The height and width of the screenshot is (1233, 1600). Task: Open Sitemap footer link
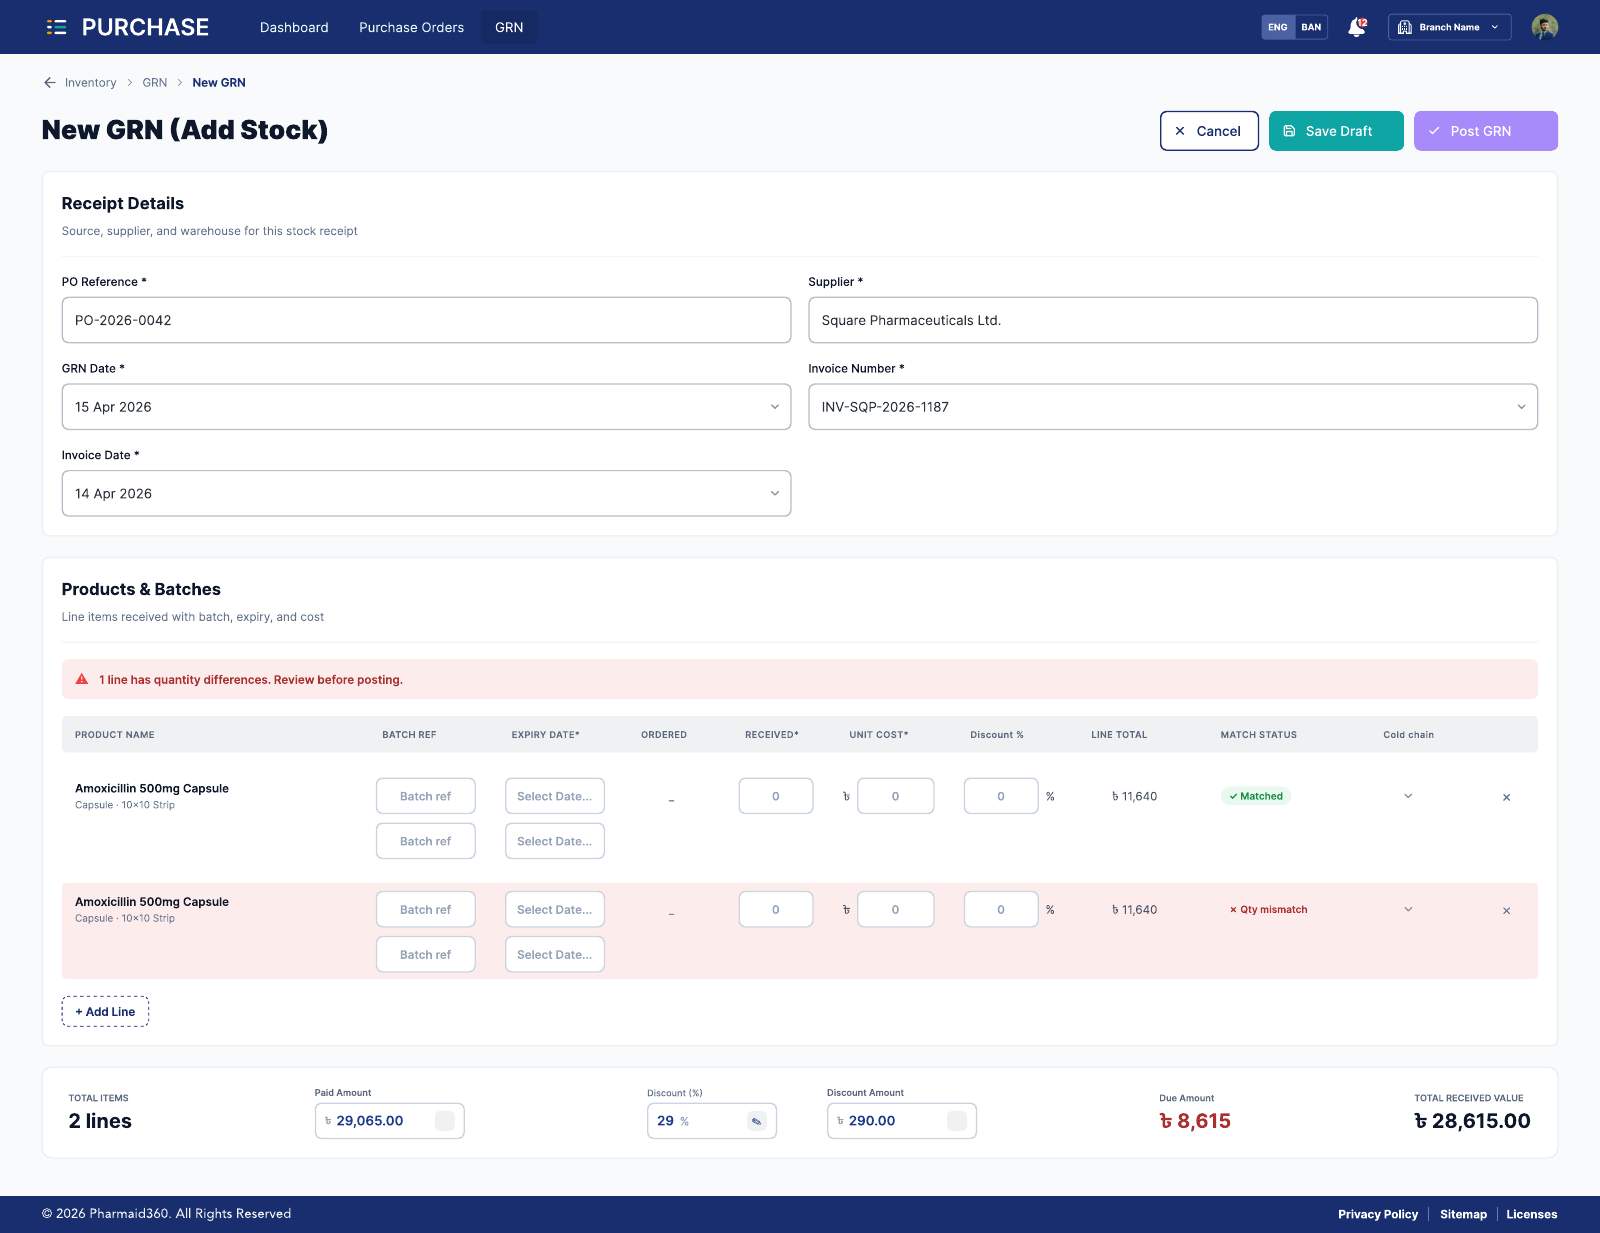click(1463, 1214)
